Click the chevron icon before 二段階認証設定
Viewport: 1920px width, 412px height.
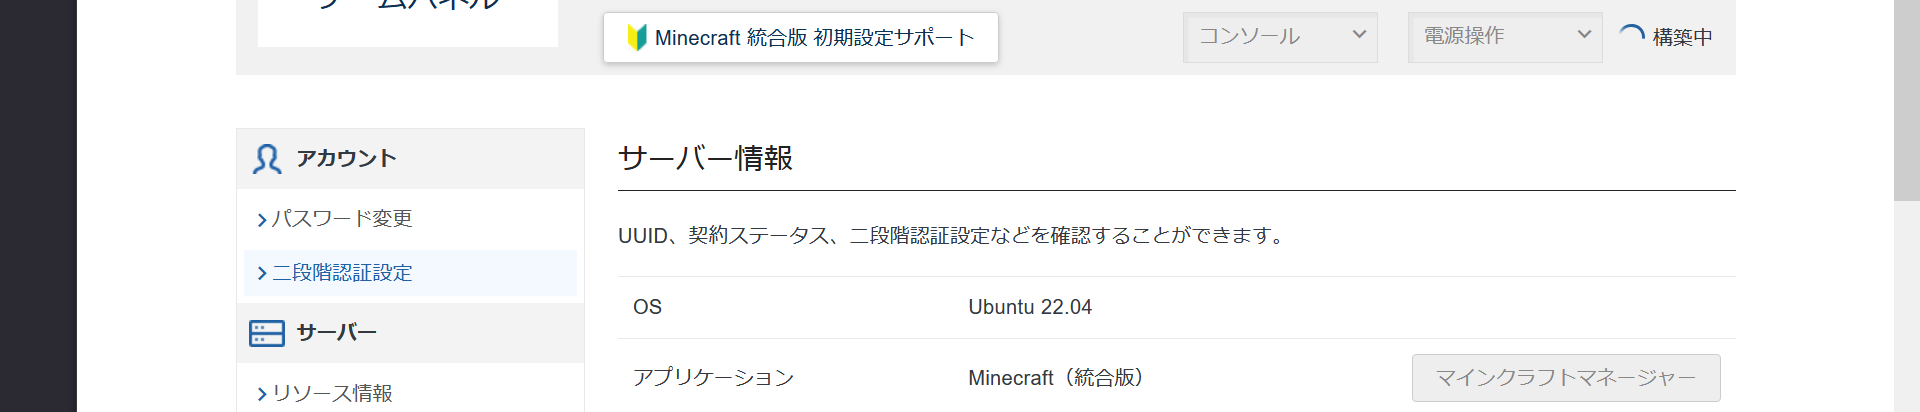pyautogui.click(x=262, y=273)
